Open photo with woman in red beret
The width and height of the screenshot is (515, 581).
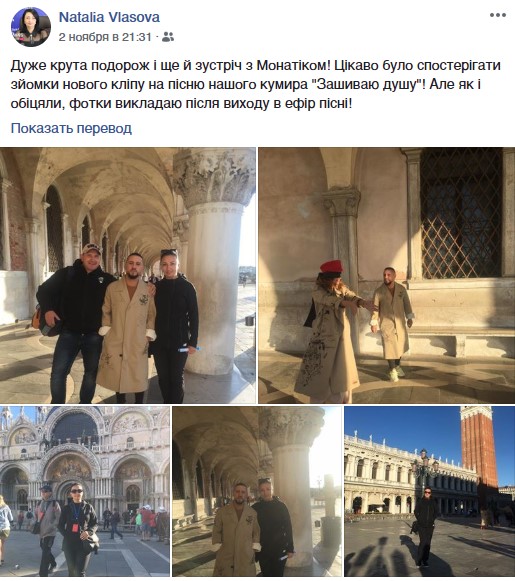click(386, 275)
